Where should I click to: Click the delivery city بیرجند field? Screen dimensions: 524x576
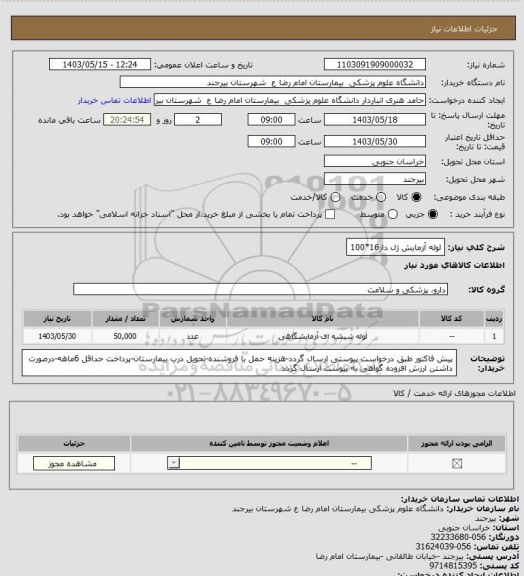click(x=375, y=179)
